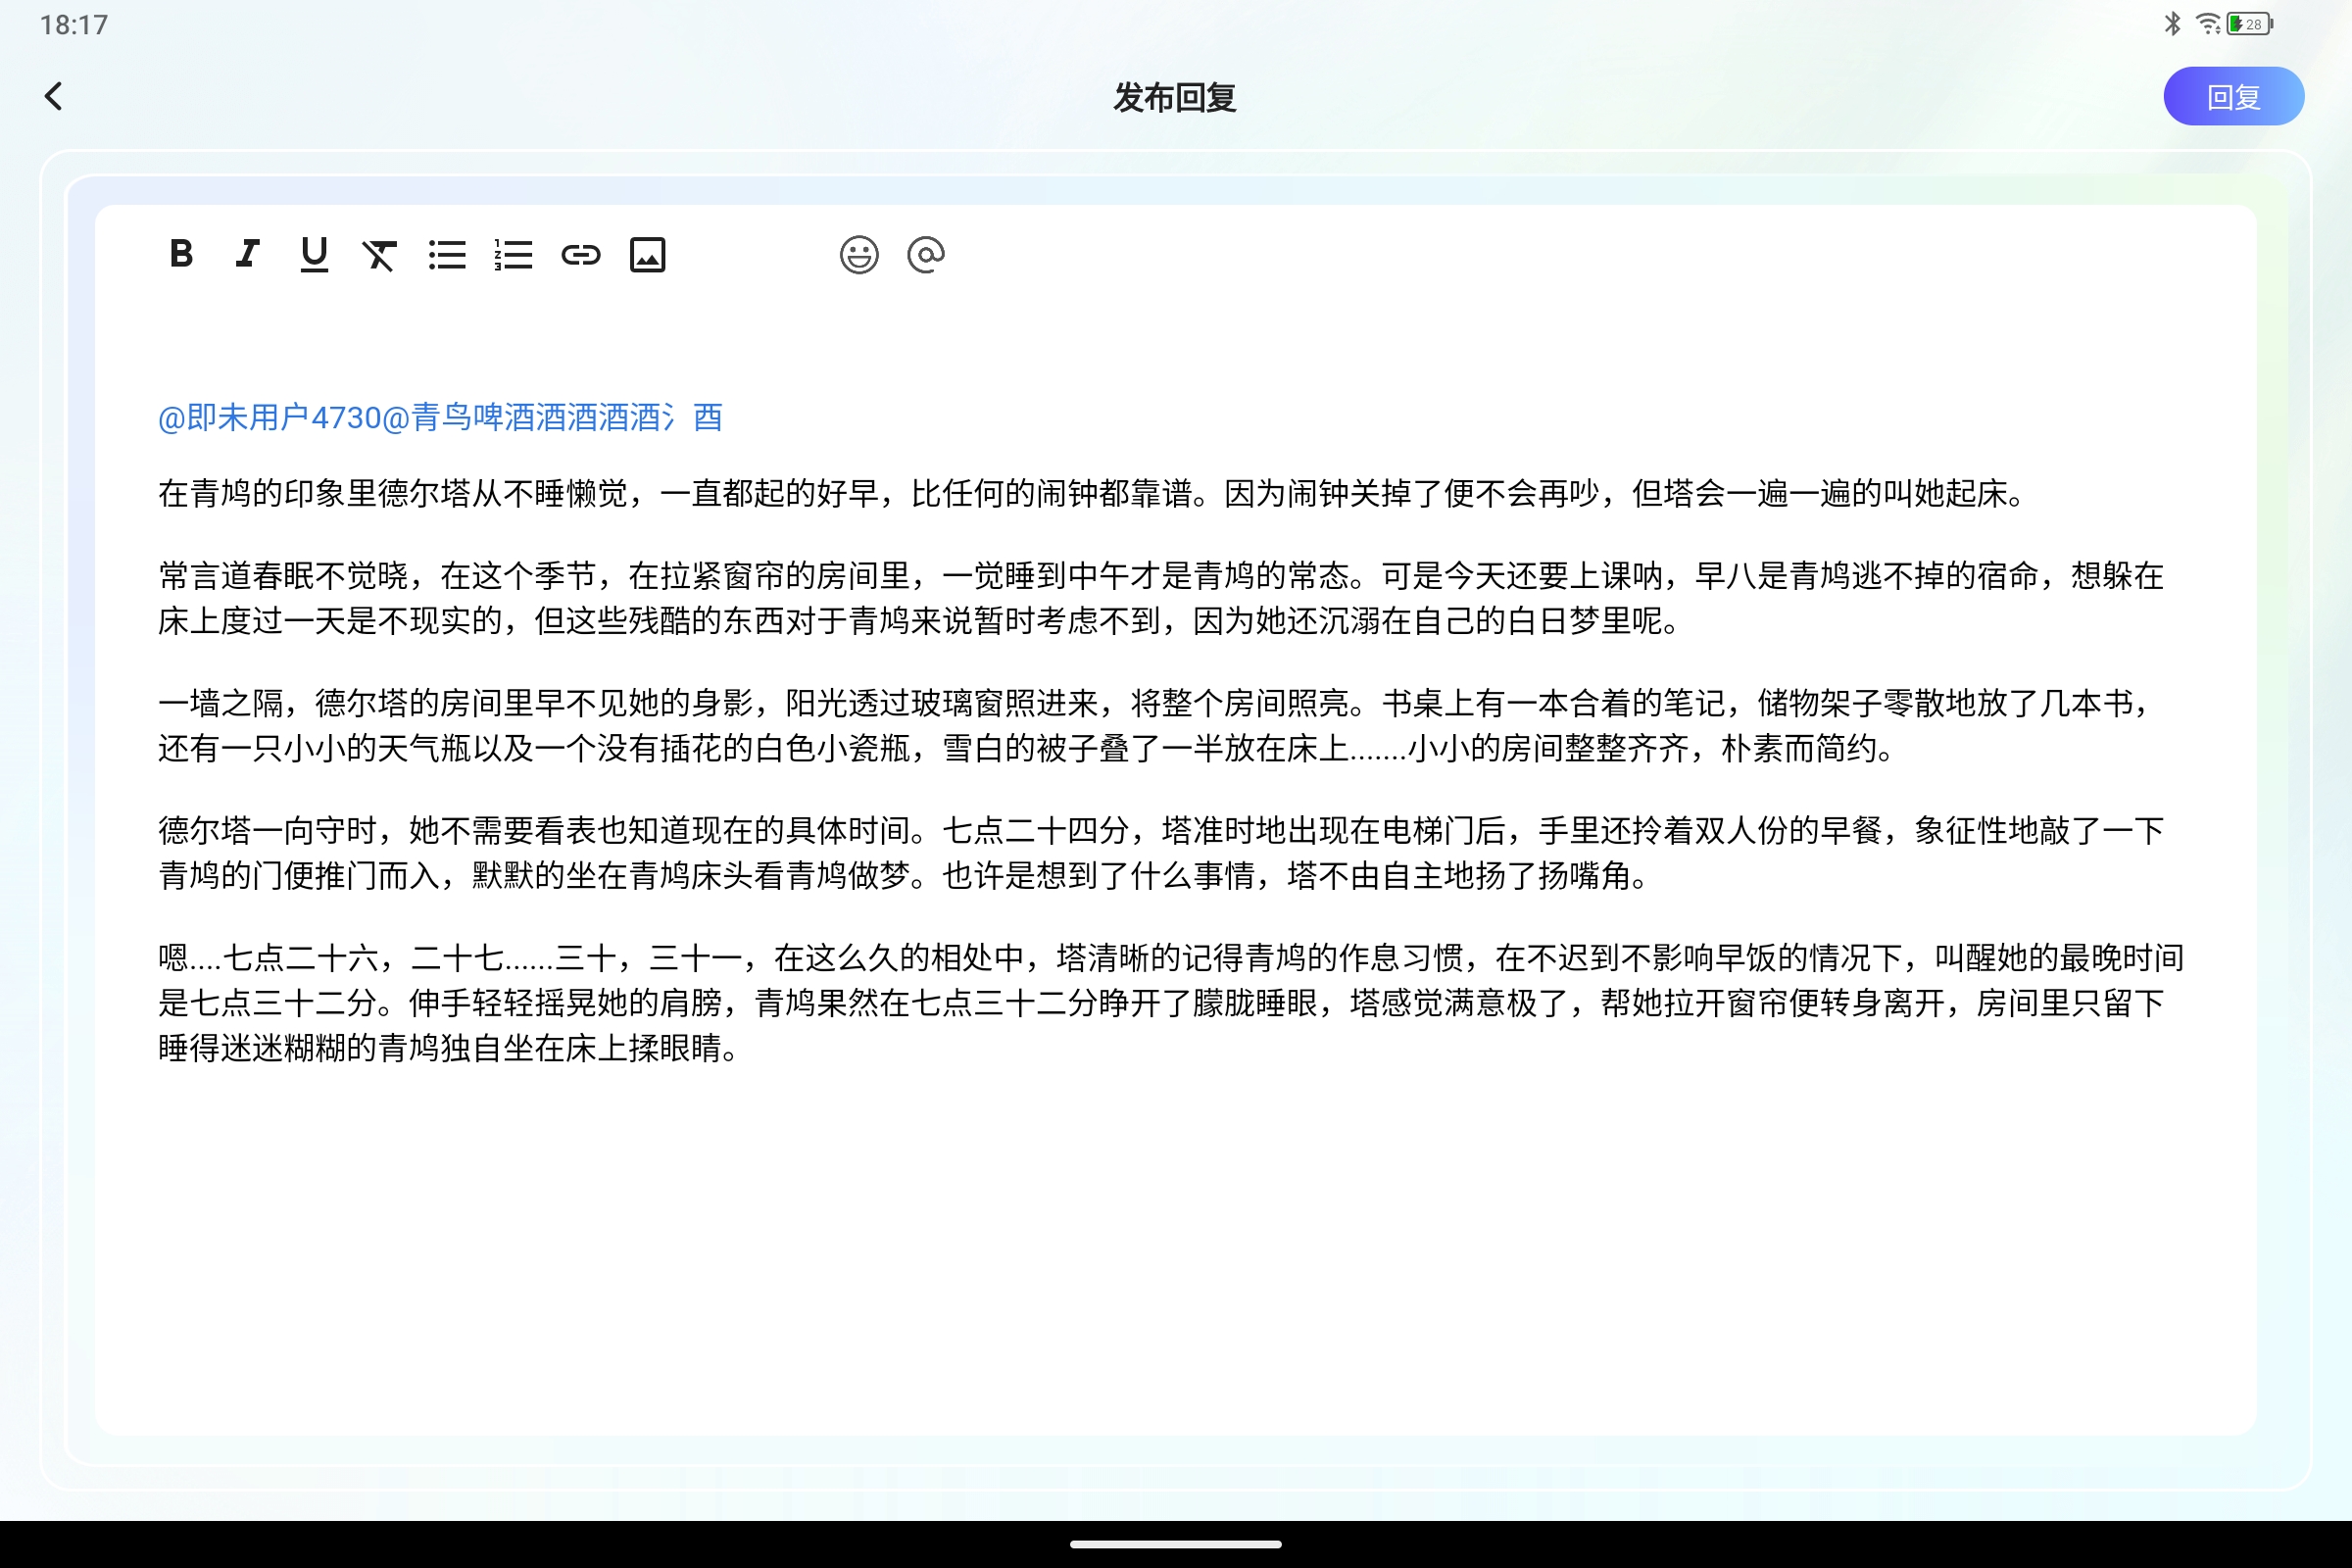Insert a hyperlink
Viewport: 2352px width, 1568px height.
coord(581,255)
